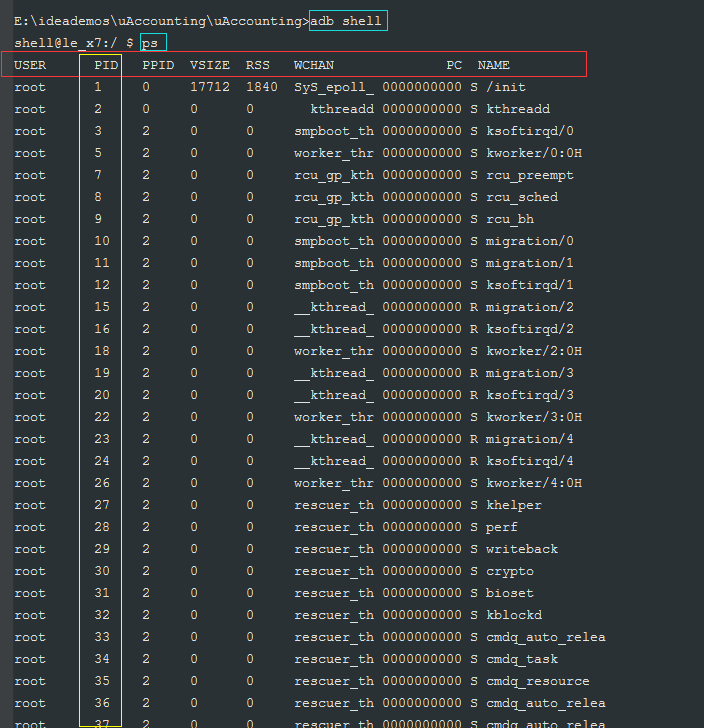Click the WCHAN column header
Screen dimensions: 704x728
[314, 65]
